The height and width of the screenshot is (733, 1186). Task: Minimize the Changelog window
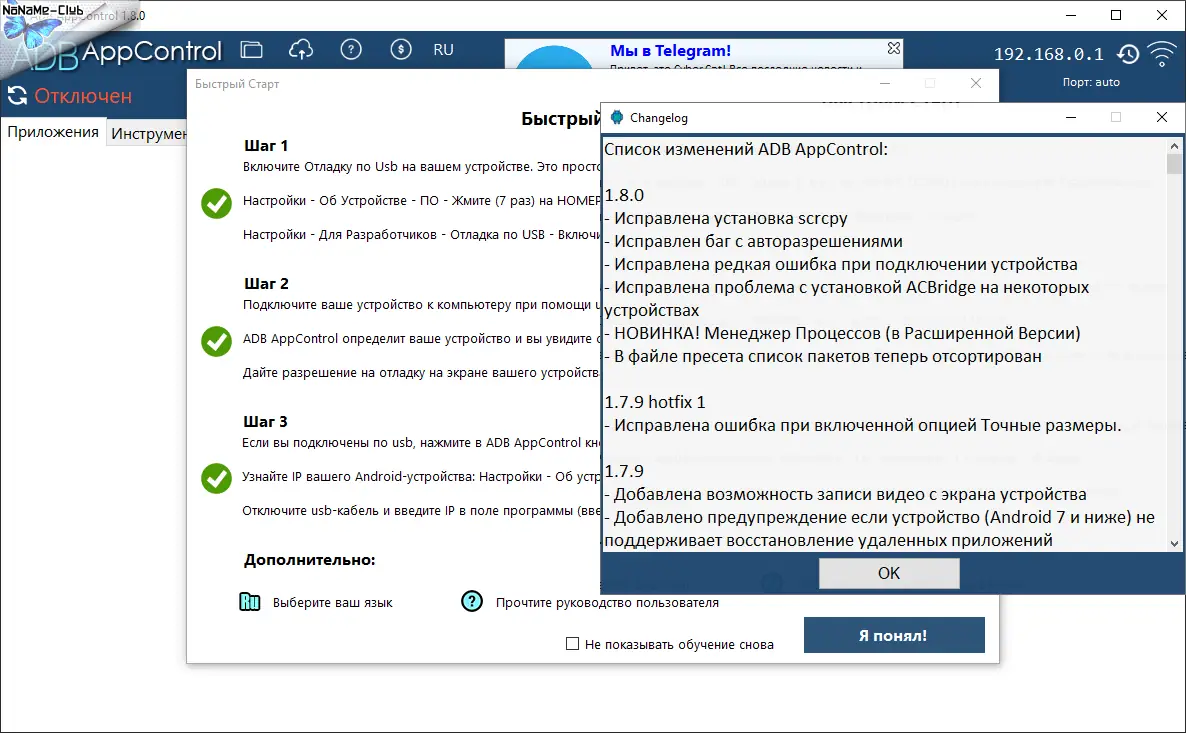tap(1071, 117)
